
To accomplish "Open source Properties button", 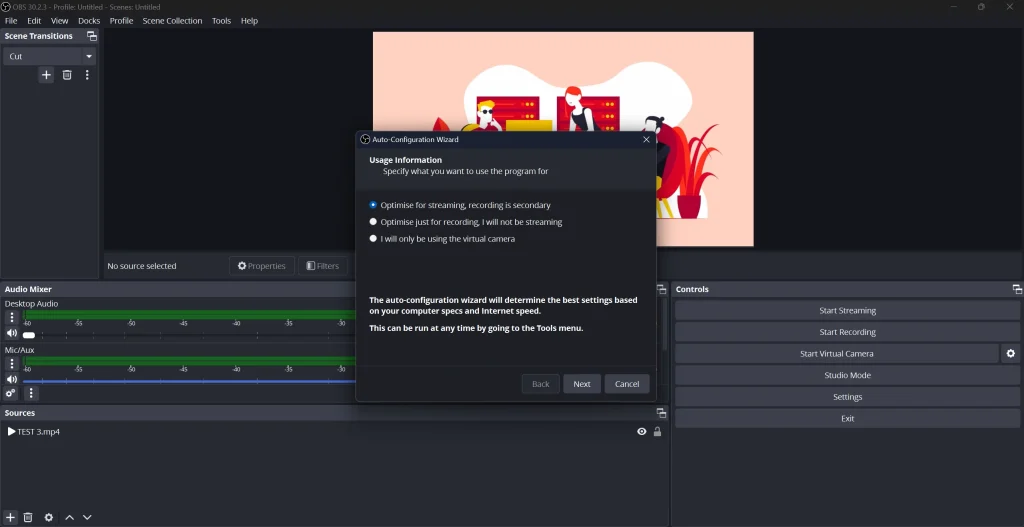I will (262, 266).
